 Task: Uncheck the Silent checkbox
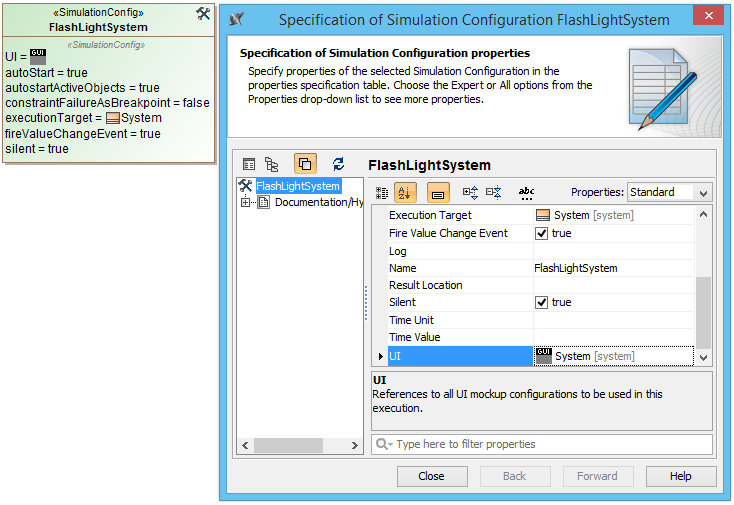point(542,302)
